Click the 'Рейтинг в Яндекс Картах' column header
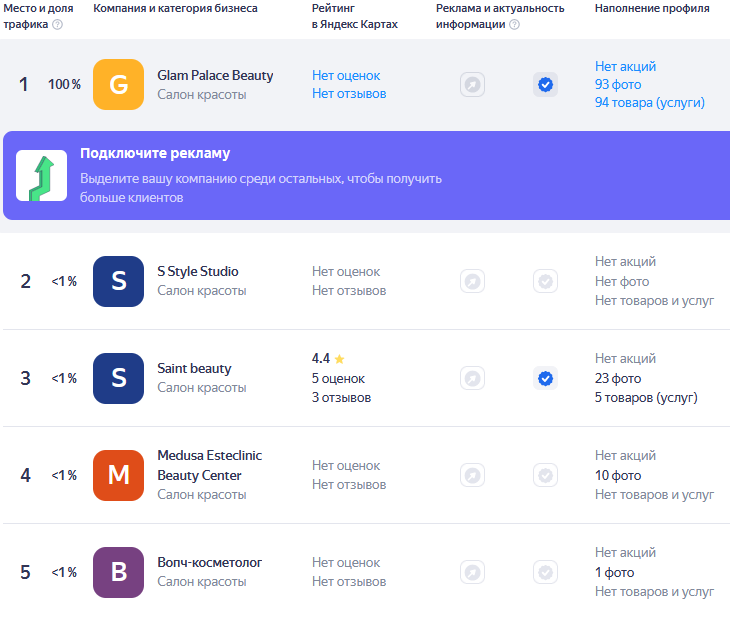 click(355, 16)
